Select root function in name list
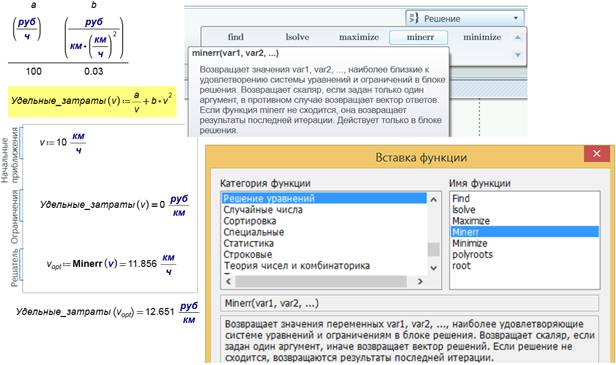Image resolution: width=616 pixels, height=365 pixels. (x=461, y=266)
